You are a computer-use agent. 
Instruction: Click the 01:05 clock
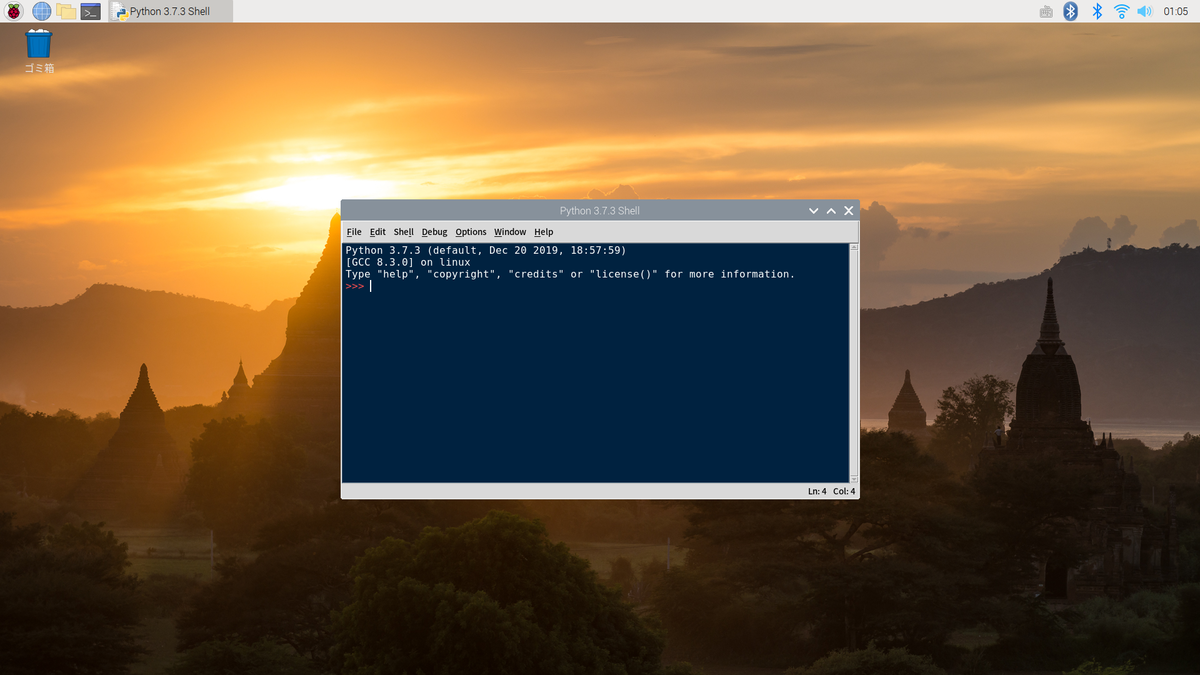tap(1176, 11)
